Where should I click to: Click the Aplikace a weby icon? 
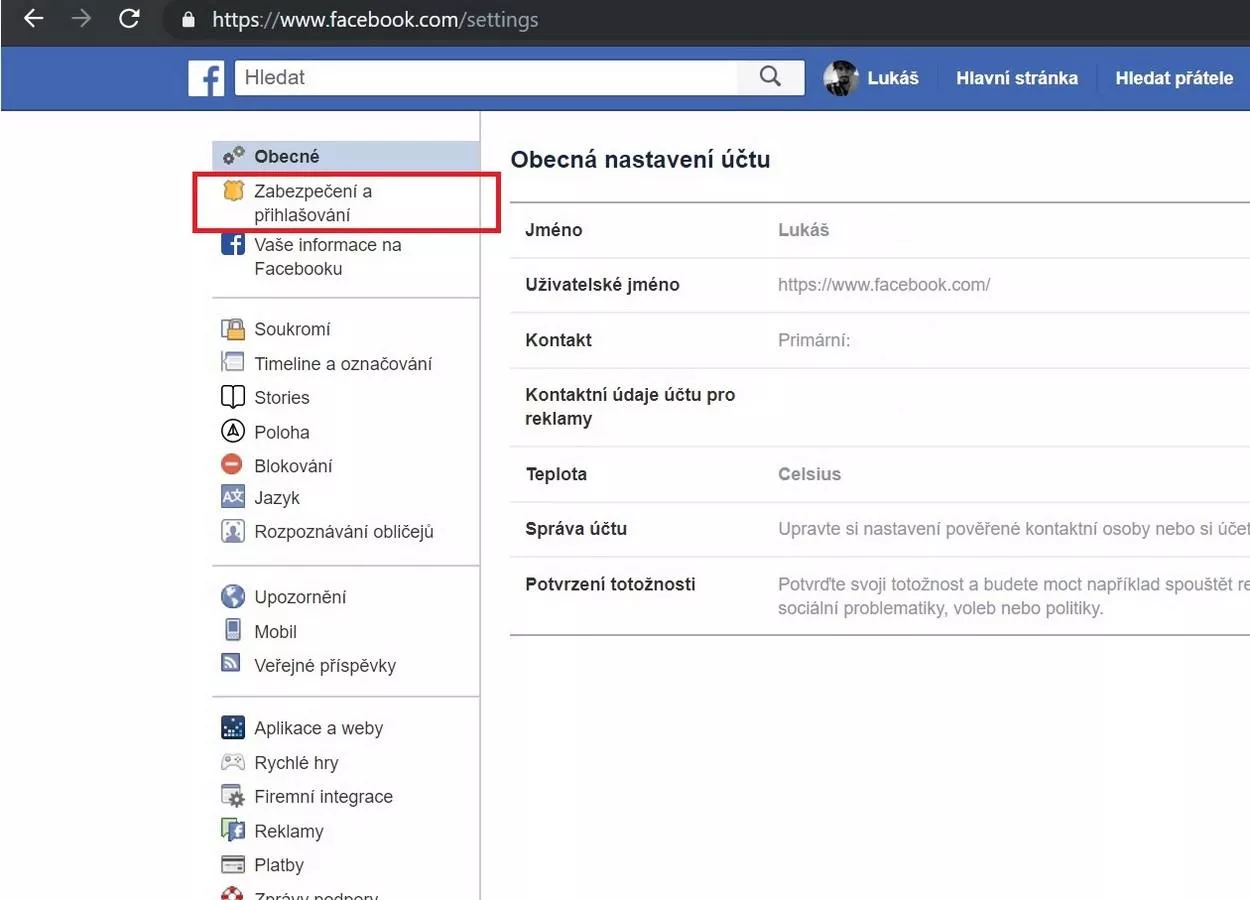(x=233, y=727)
